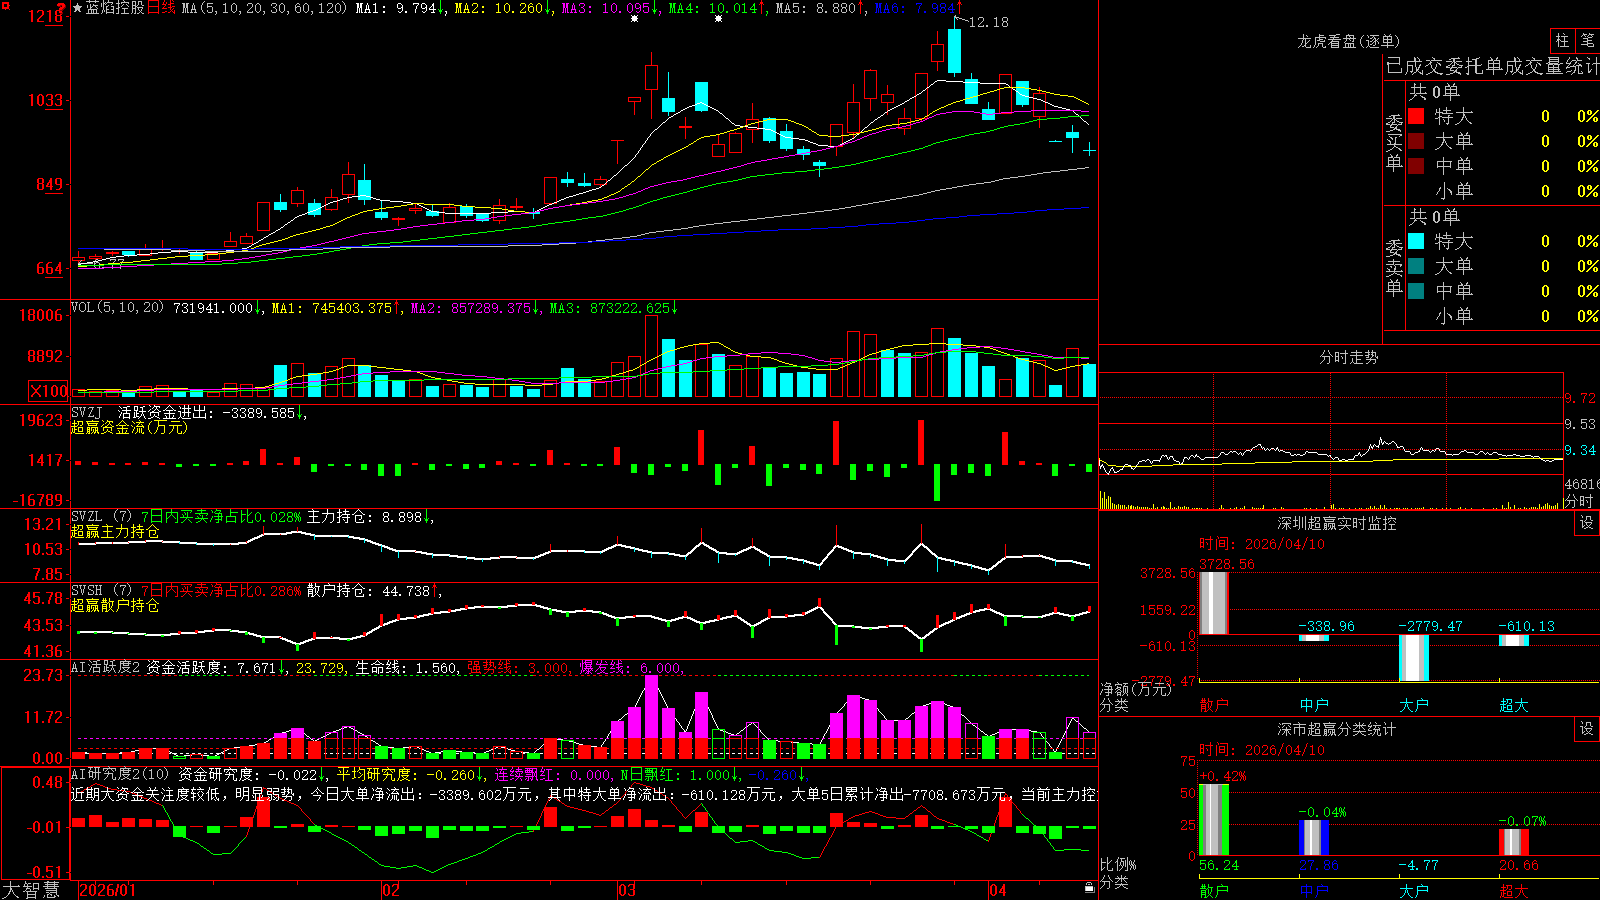Switch Dragon-Tiger panel to 柱 view

click(x=1562, y=41)
